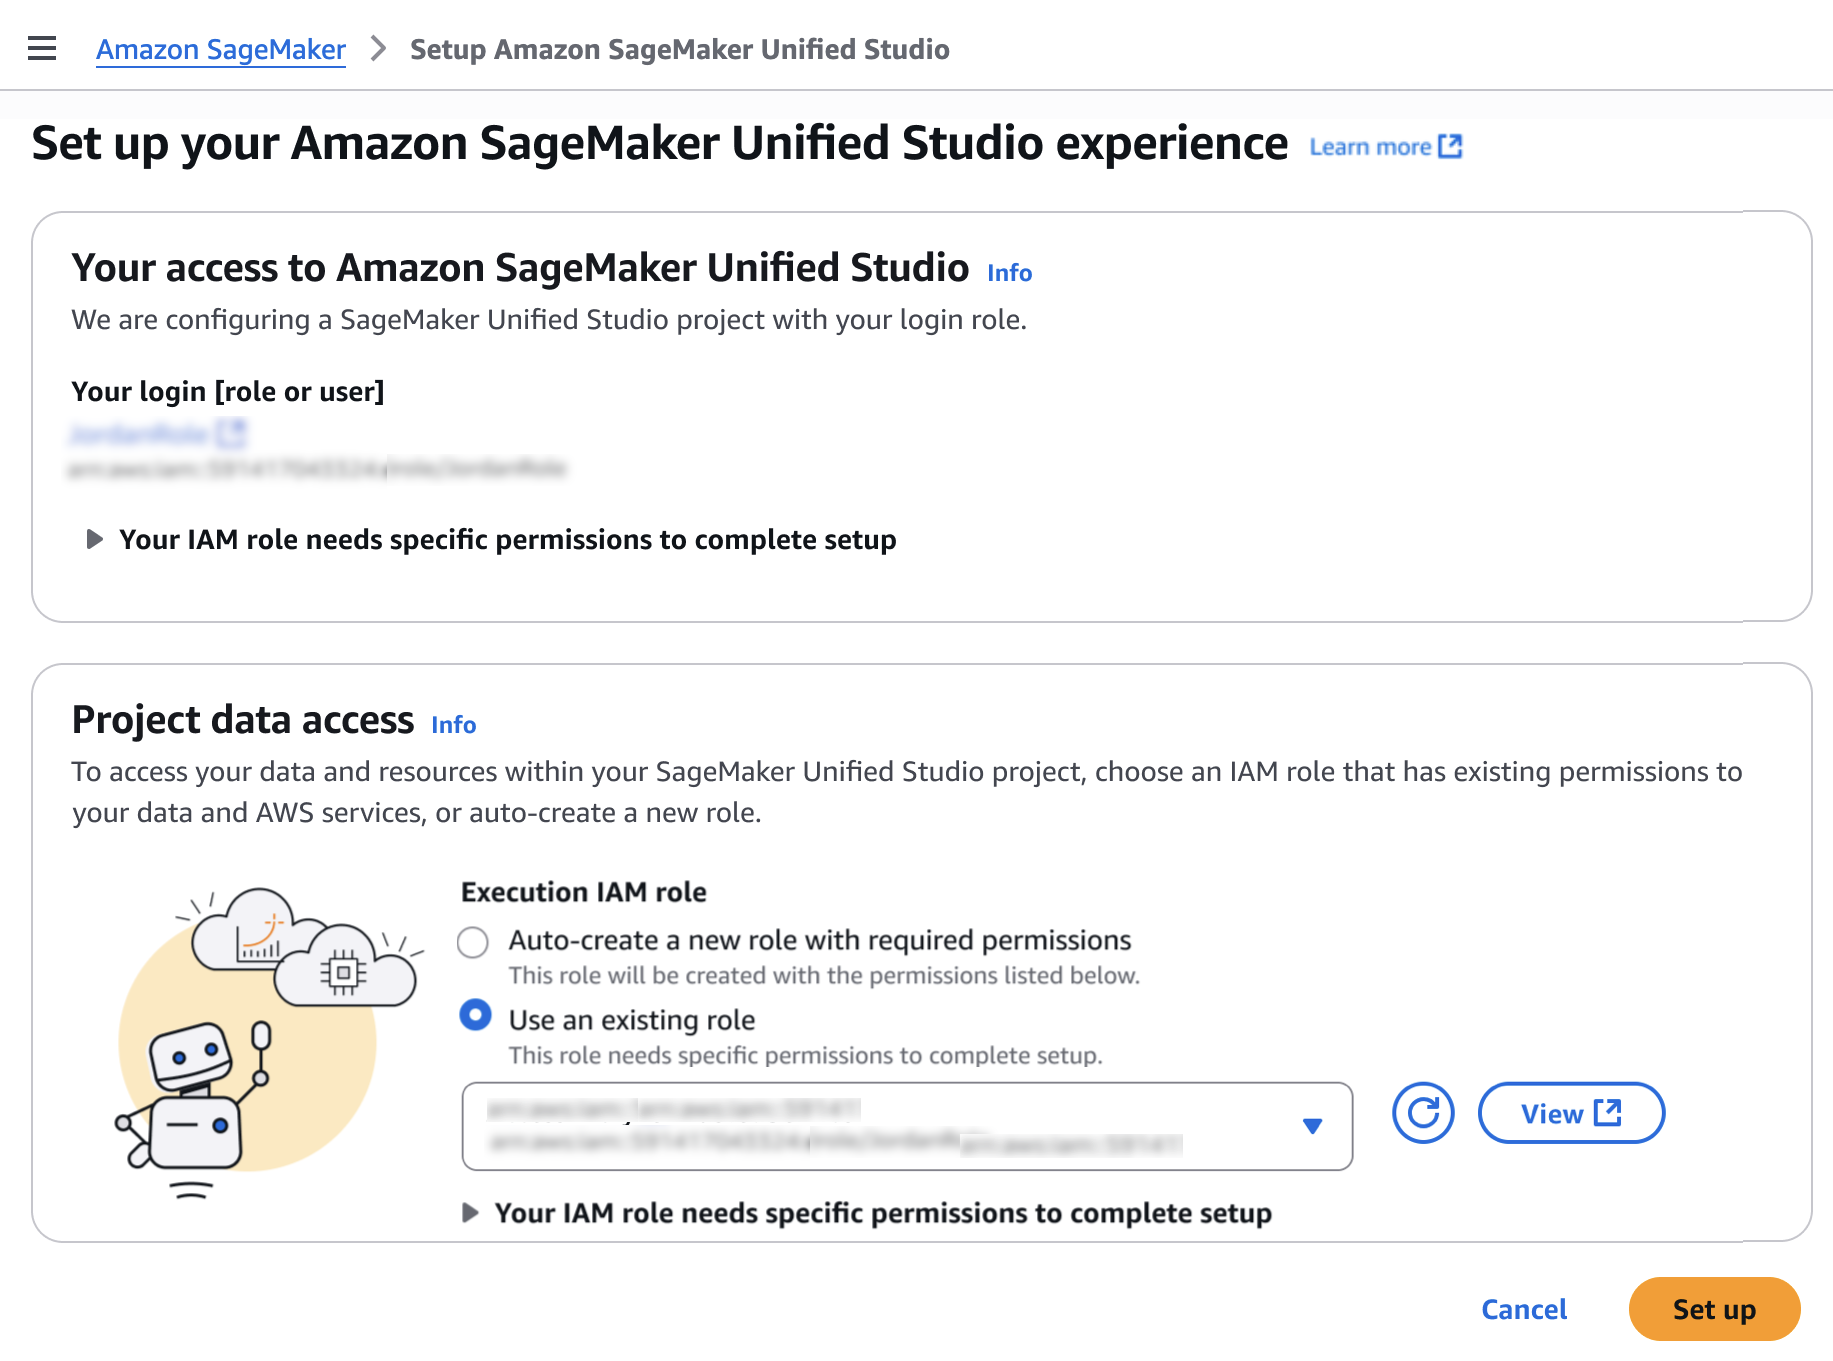
Task: Click the Set up button
Action: 1714,1309
